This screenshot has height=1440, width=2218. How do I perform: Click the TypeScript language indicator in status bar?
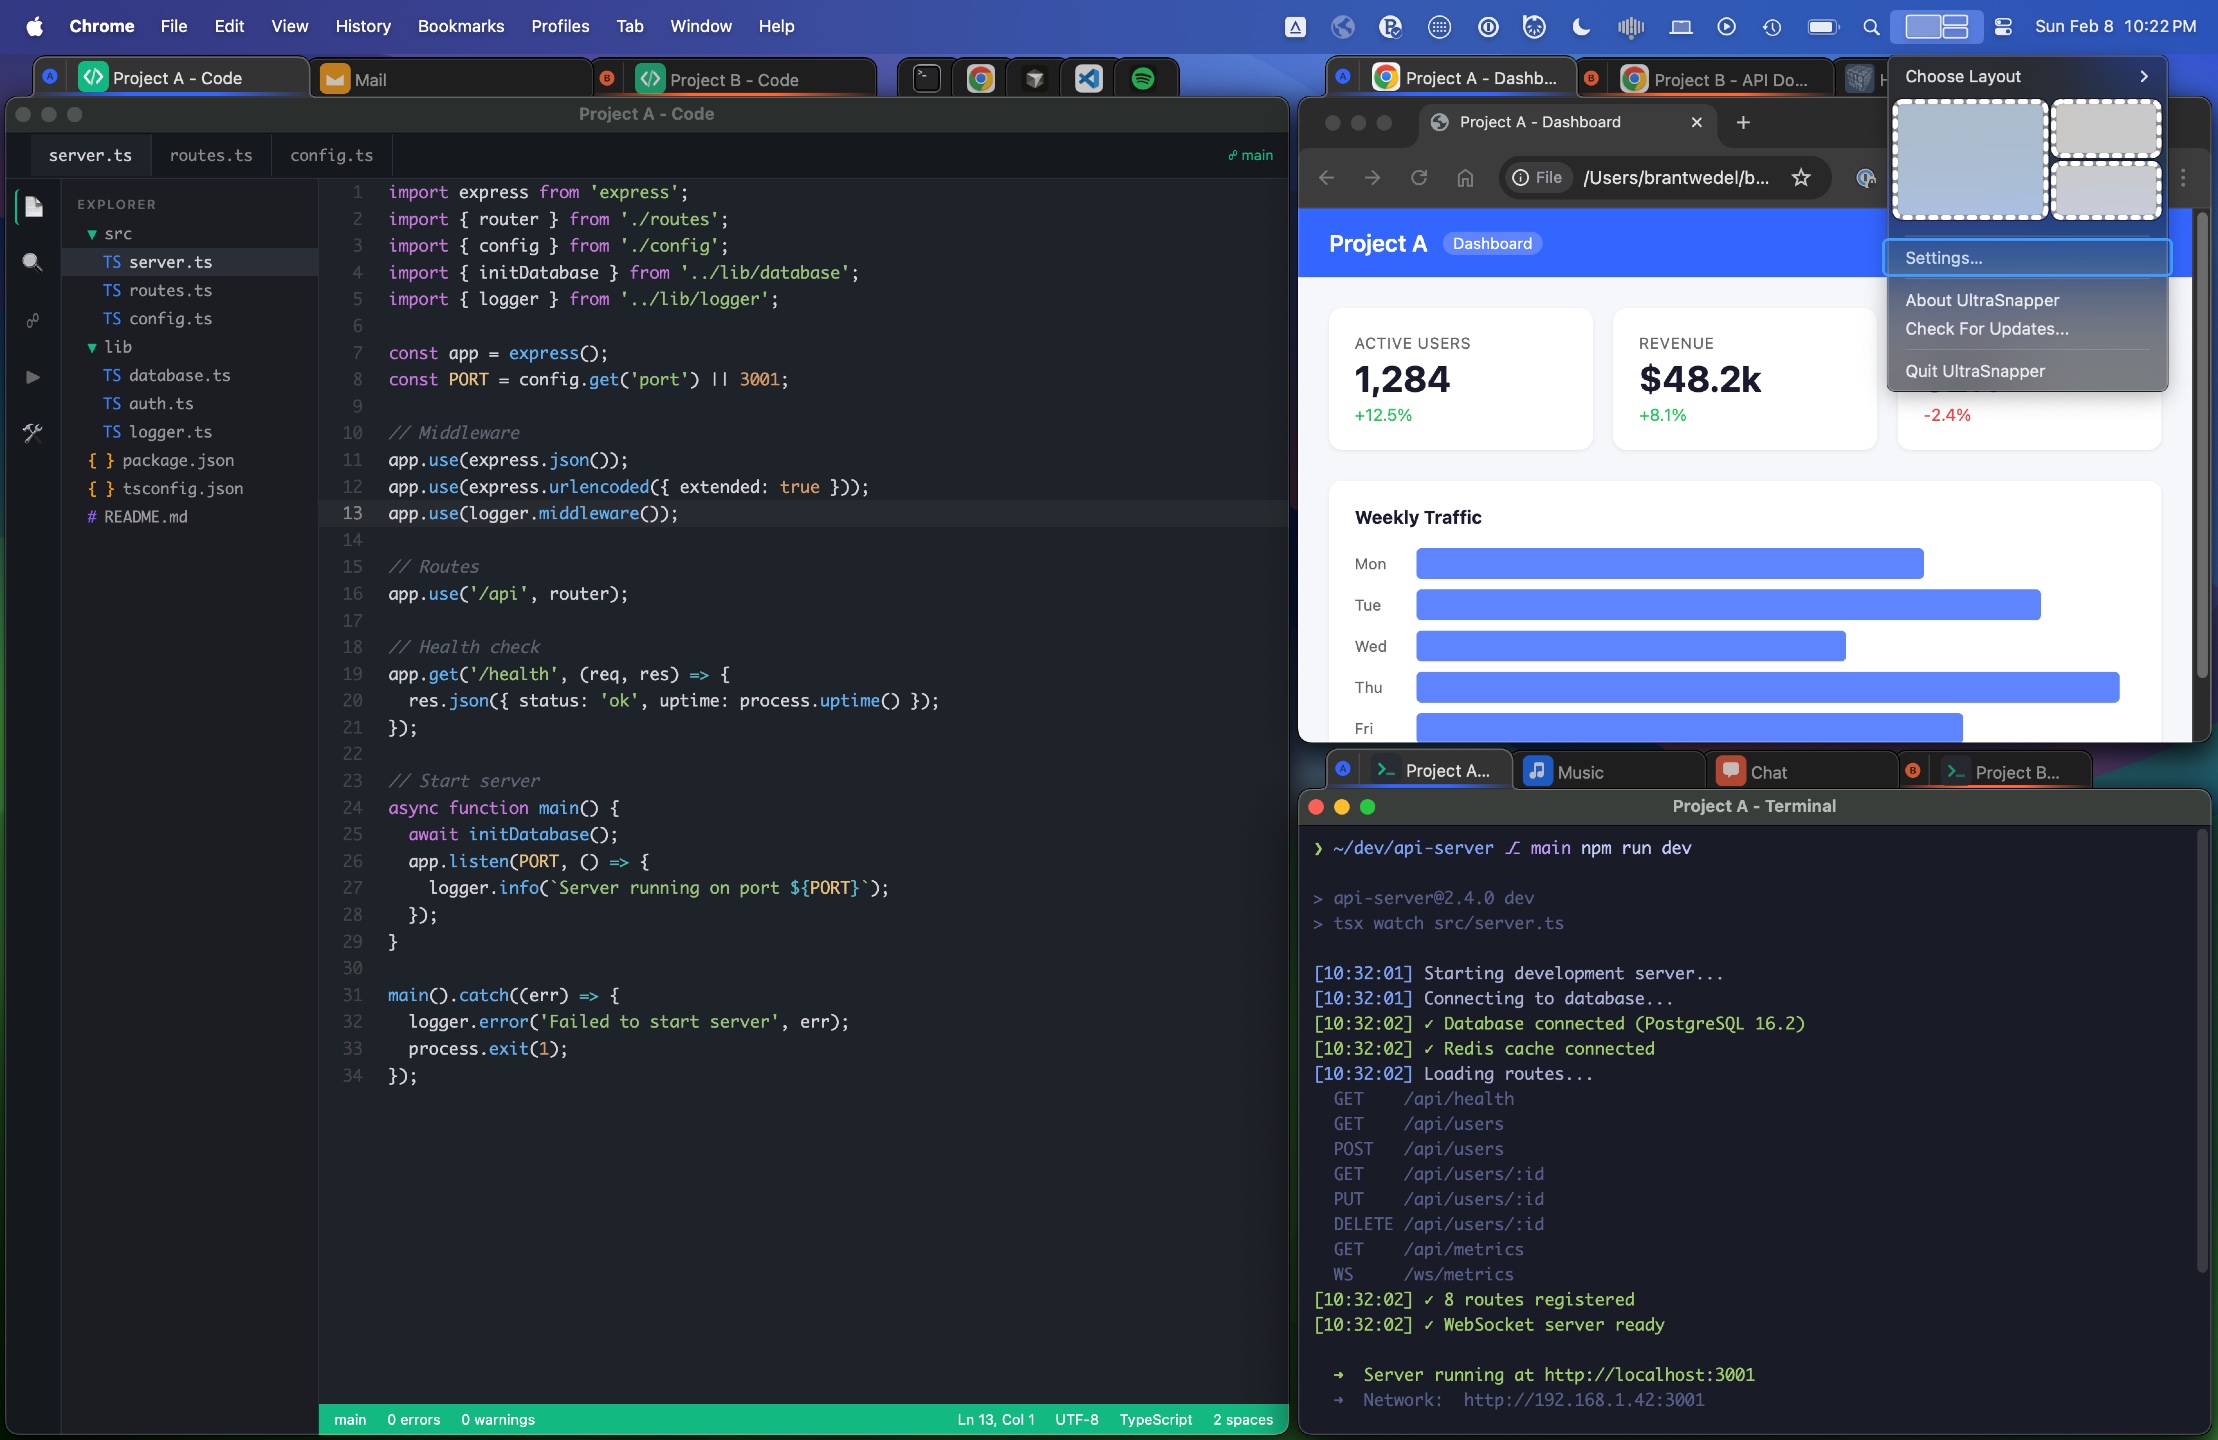[1155, 1419]
